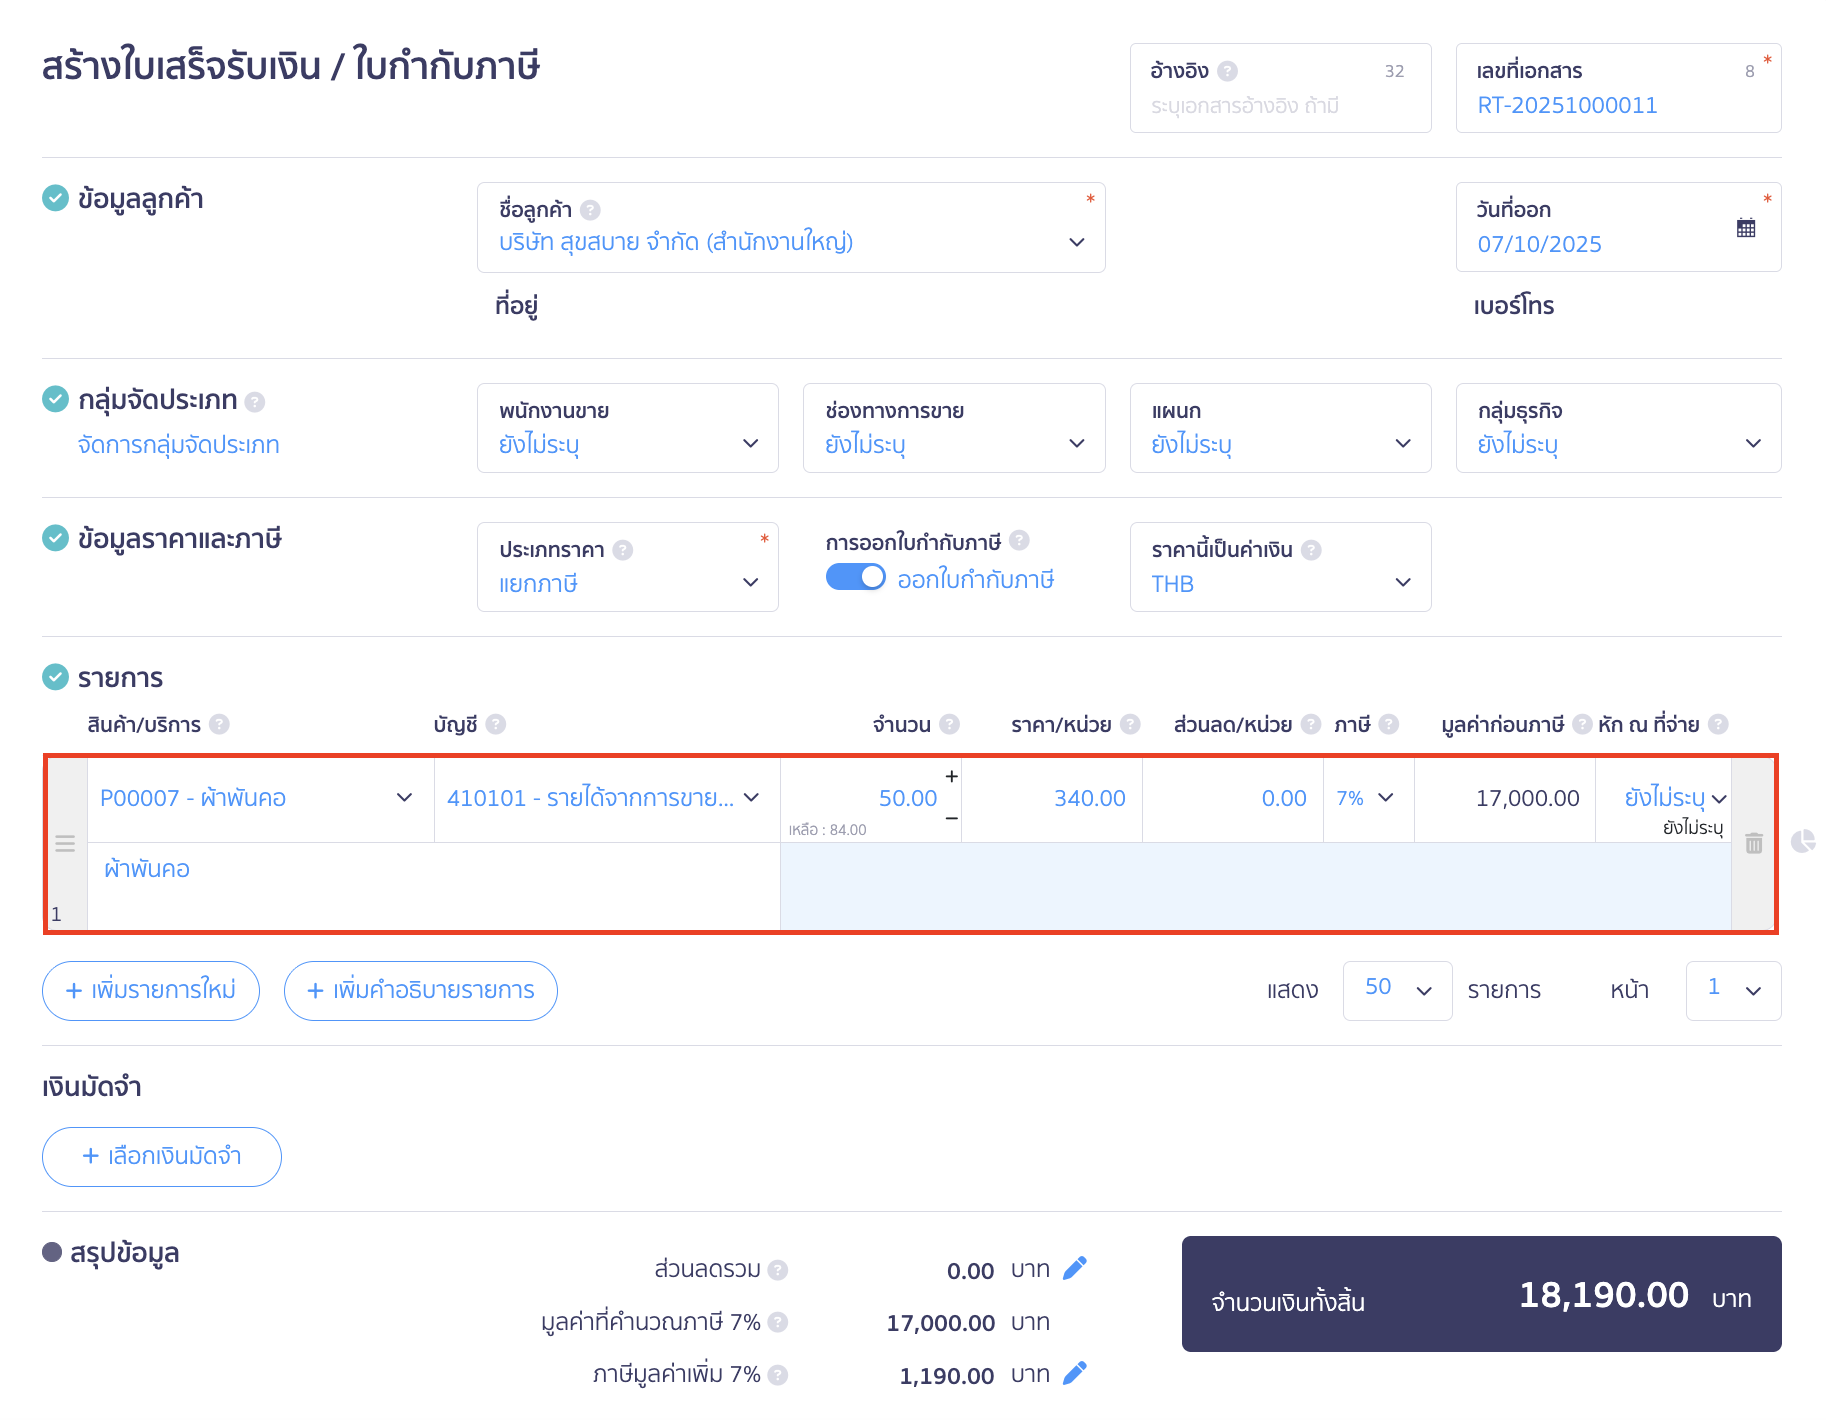
Task: Edit 7% VAT amount with pencil icon
Action: click(x=1074, y=1373)
